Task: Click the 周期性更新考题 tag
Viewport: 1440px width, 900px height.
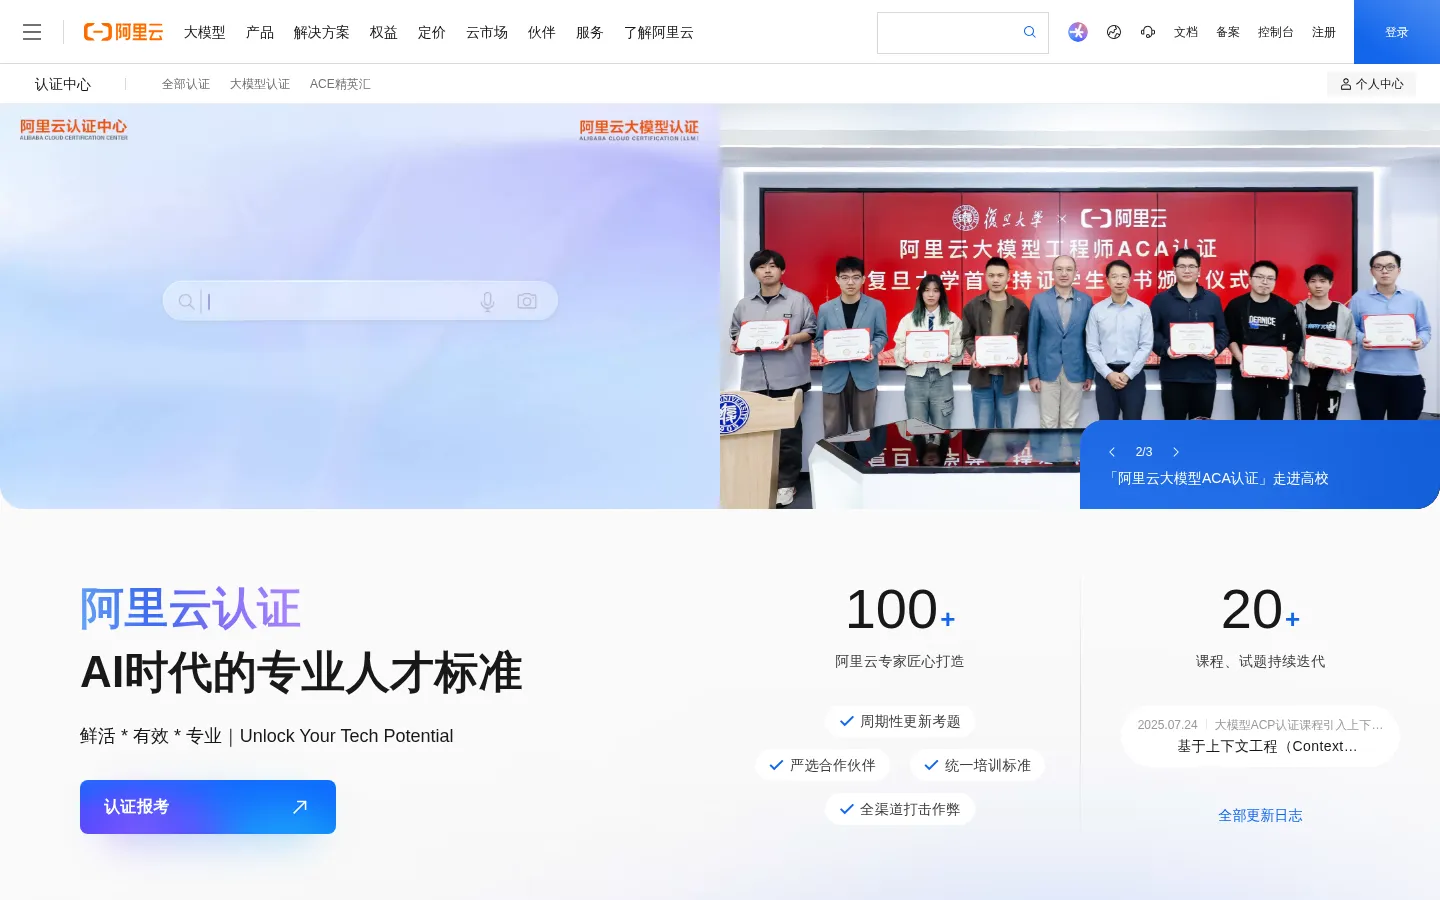Action: coord(900,721)
